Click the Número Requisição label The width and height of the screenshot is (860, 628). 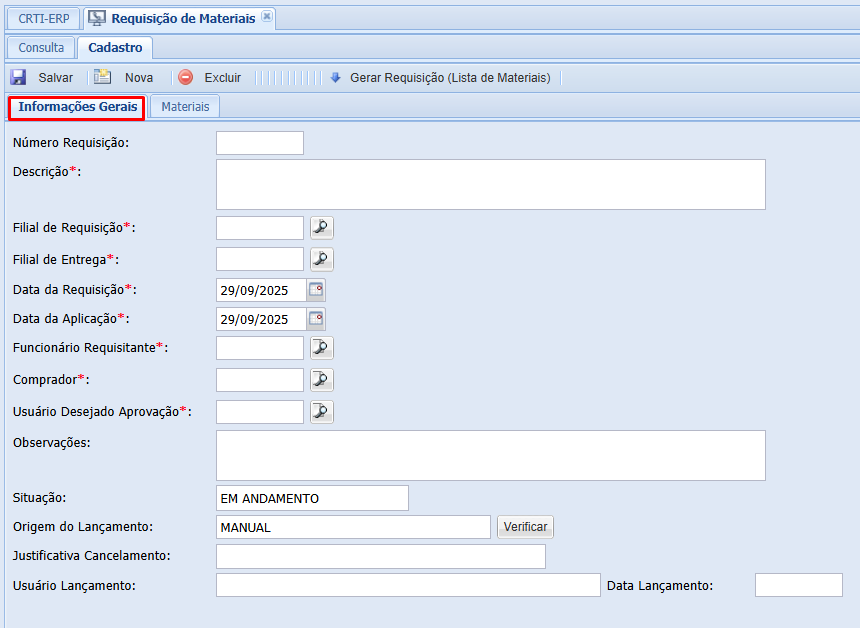click(71, 143)
